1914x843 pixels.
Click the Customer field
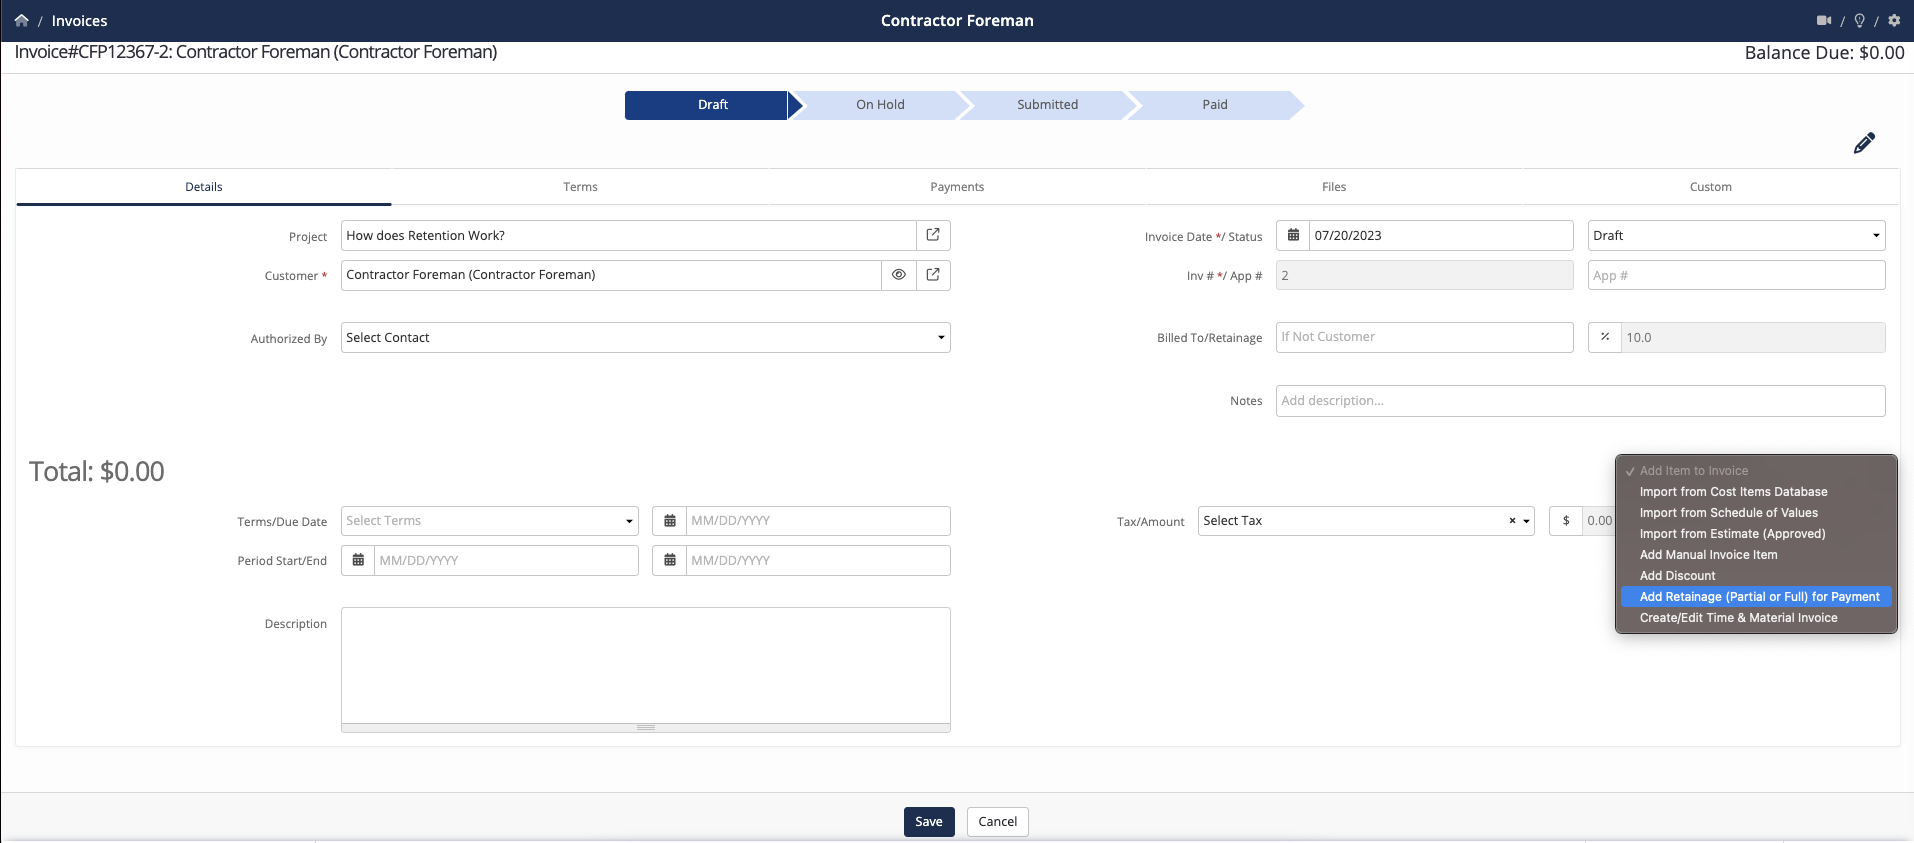[611, 275]
